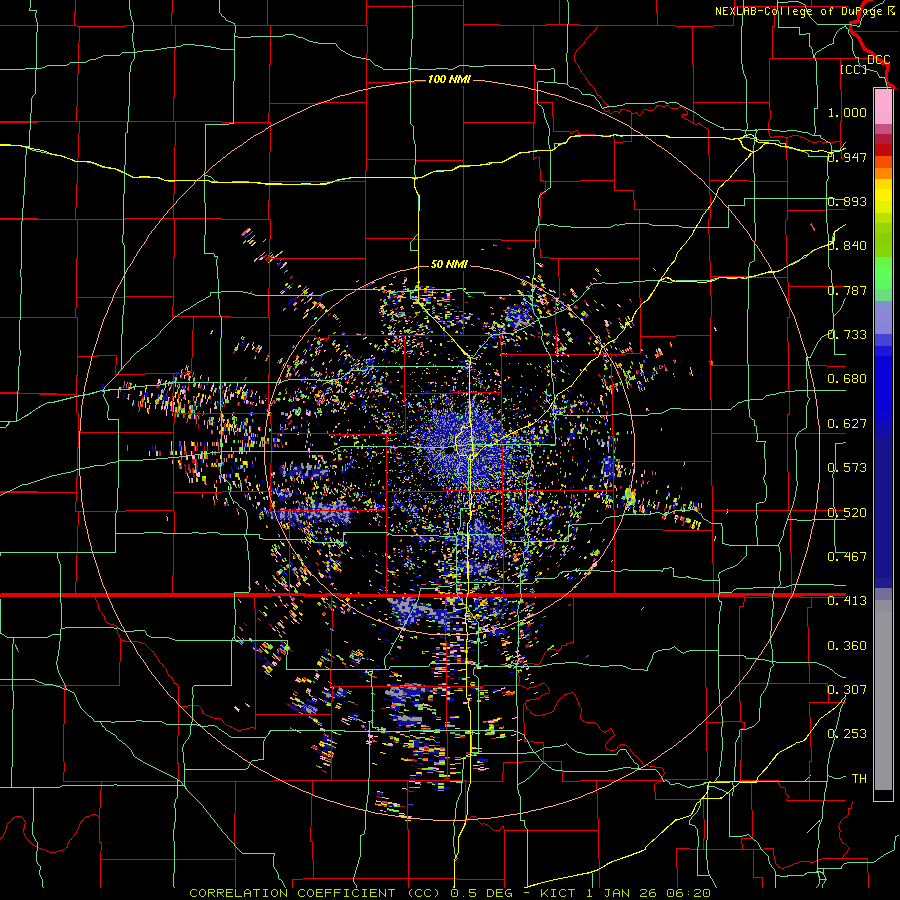Click the 0.947 color scale label
This screenshot has height=900, width=900.
[x=847, y=157]
